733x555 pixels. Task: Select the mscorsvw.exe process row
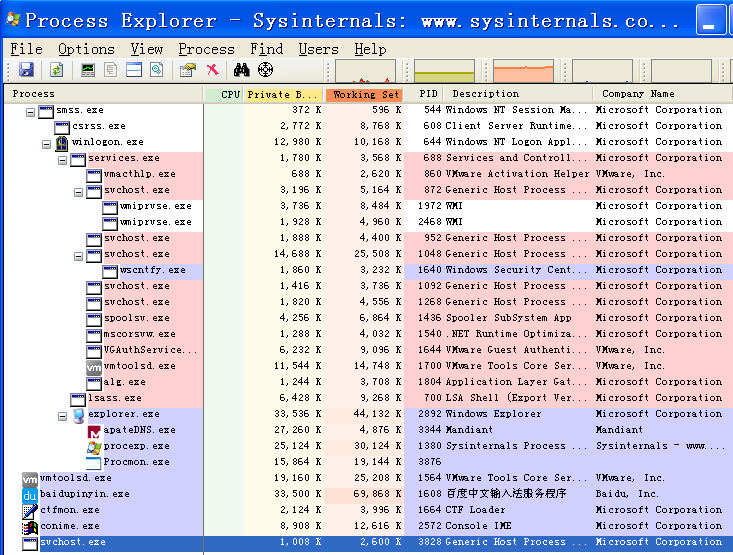coord(368,334)
